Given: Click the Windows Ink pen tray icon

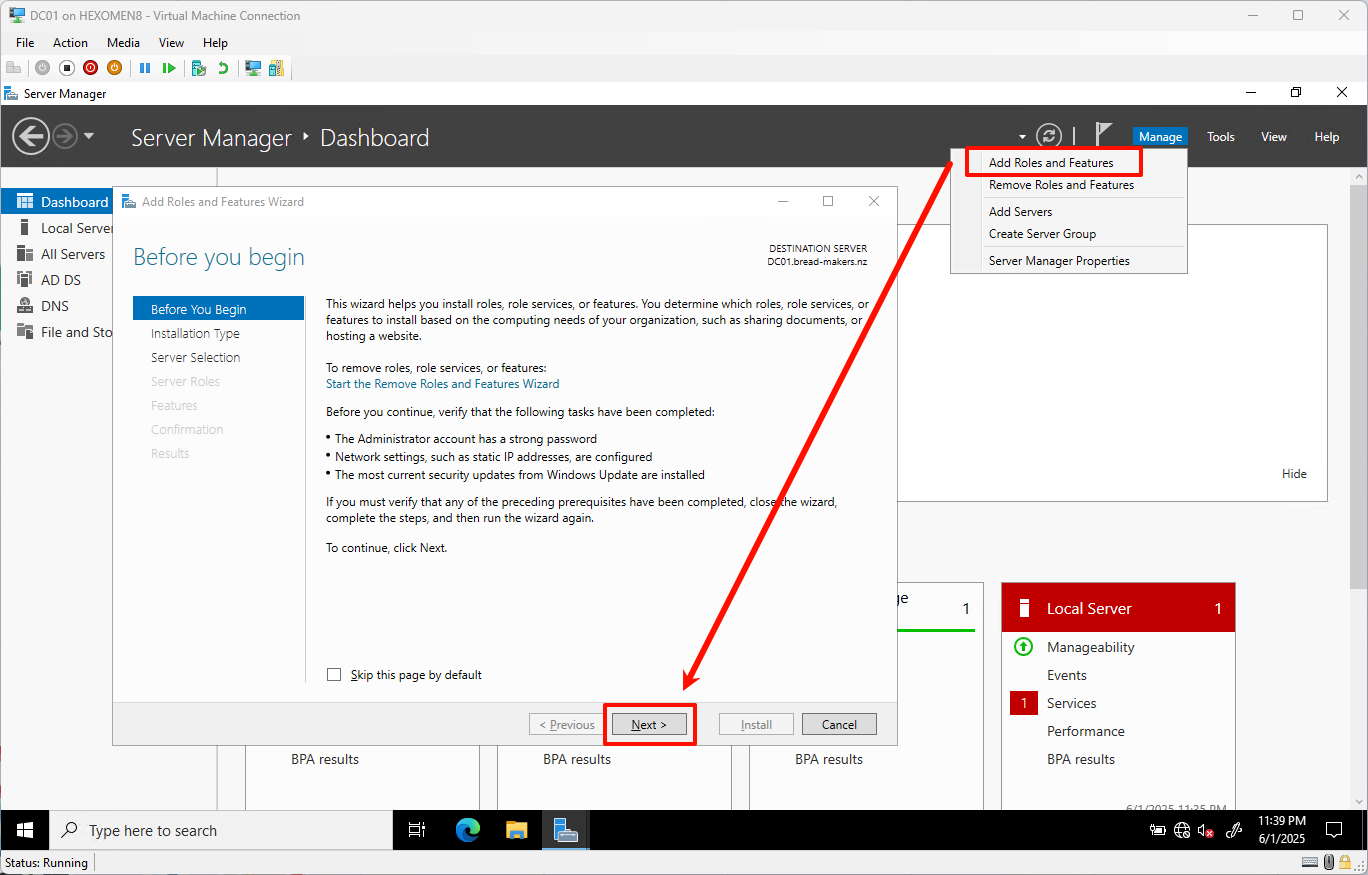Looking at the screenshot, I should [x=1234, y=830].
